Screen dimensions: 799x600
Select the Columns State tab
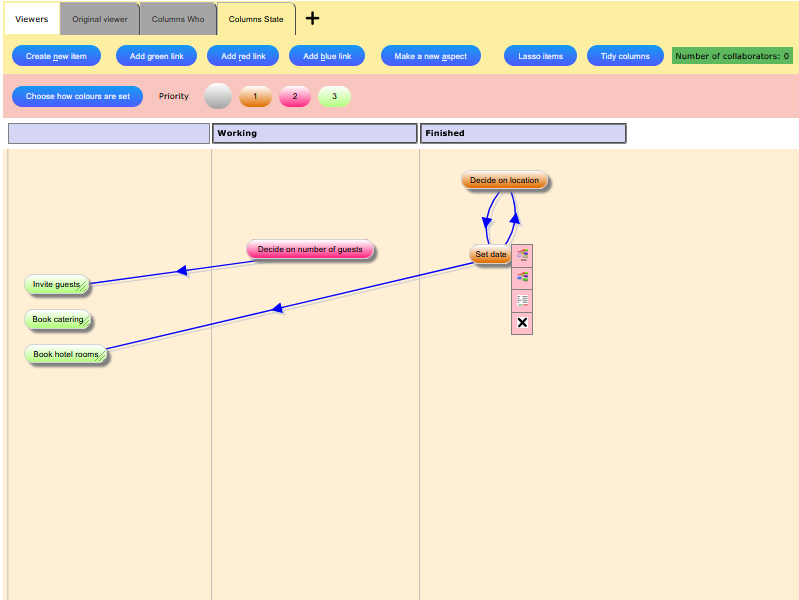[256, 19]
